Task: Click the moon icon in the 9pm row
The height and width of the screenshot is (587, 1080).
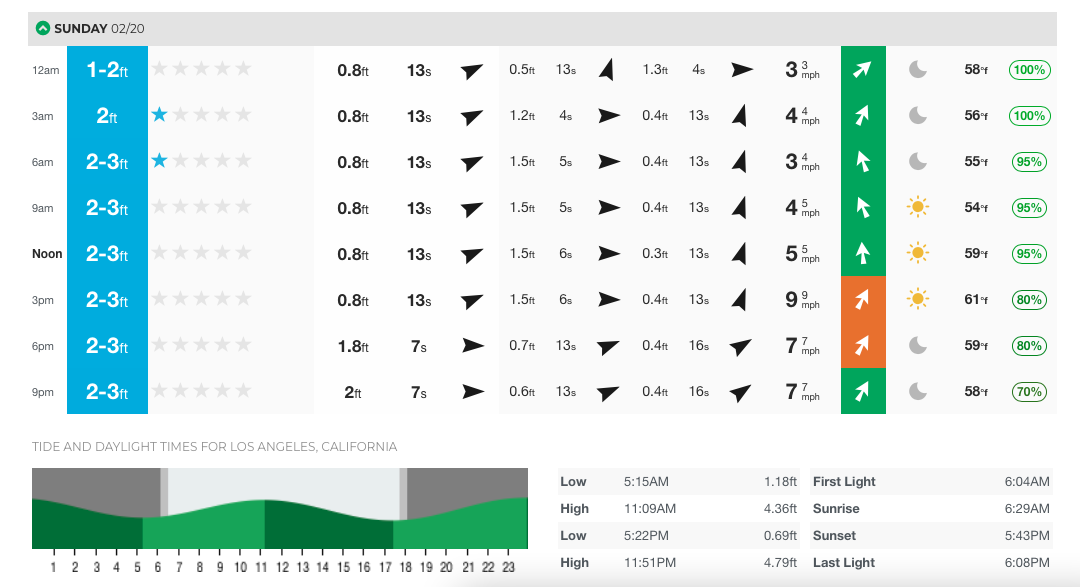Action: [917, 391]
